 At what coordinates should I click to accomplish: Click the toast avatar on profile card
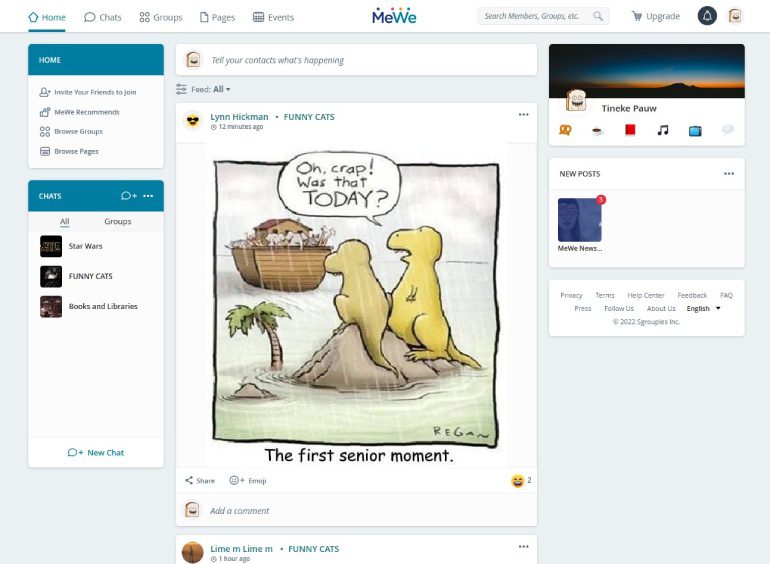click(576, 101)
